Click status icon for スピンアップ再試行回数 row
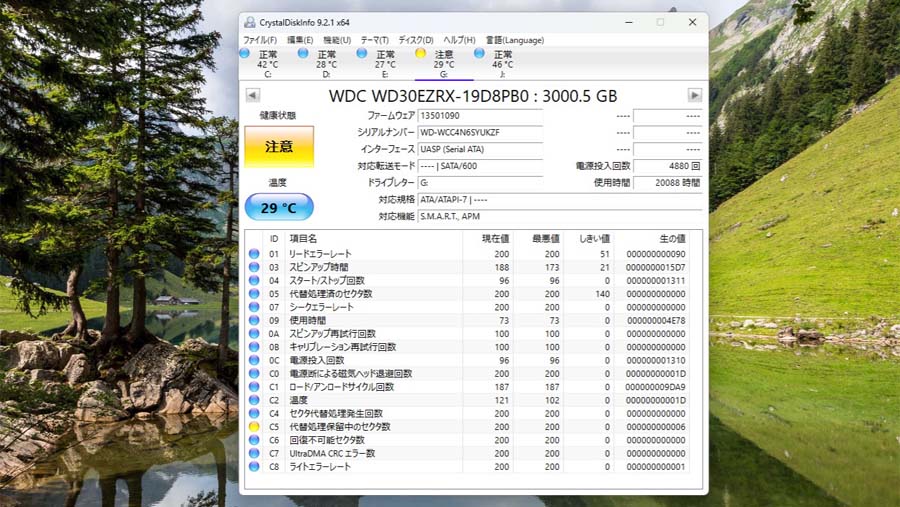The width and height of the screenshot is (900, 507). coord(254,334)
